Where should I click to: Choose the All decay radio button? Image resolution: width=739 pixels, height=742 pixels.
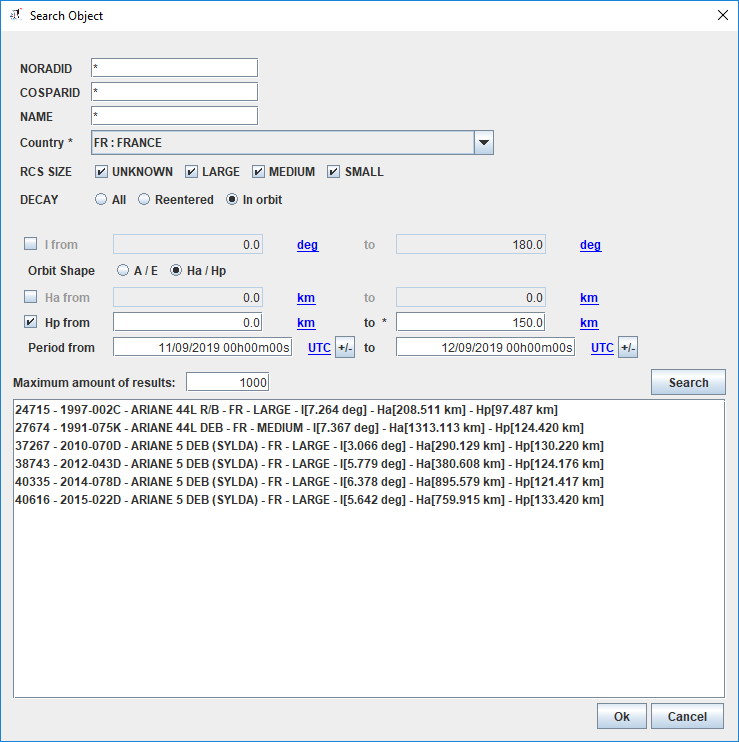pos(101,200)
